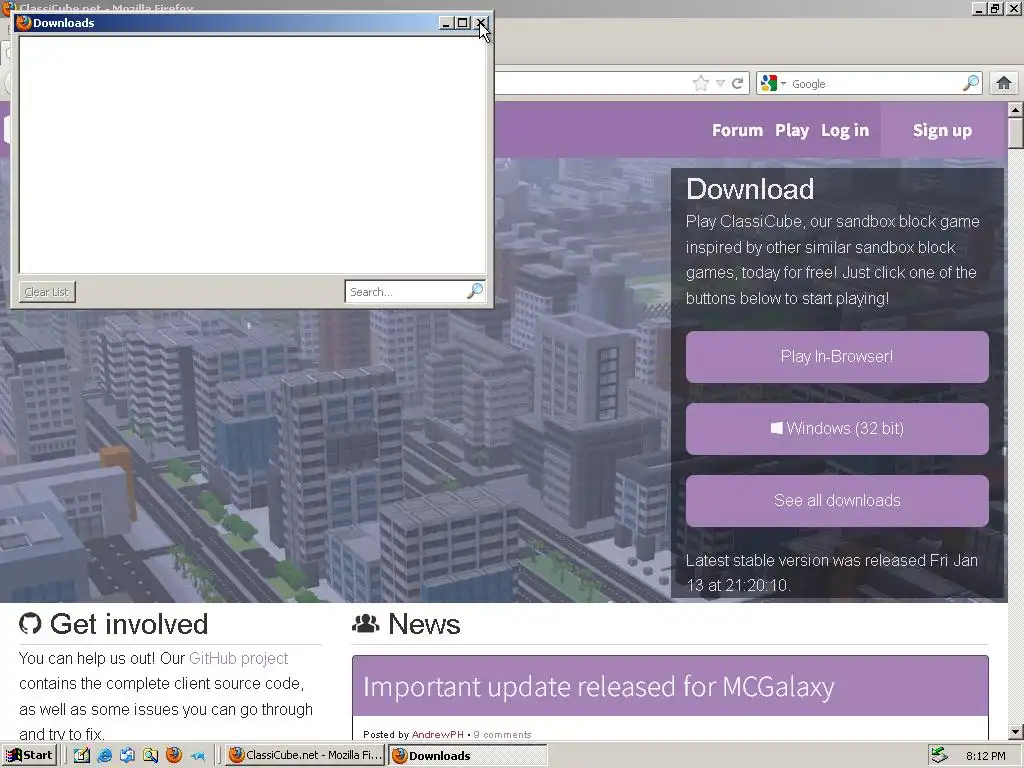Open the 9 comments link
The width and height of the screenshot is (1024, 768).
[x=502, y=735]
